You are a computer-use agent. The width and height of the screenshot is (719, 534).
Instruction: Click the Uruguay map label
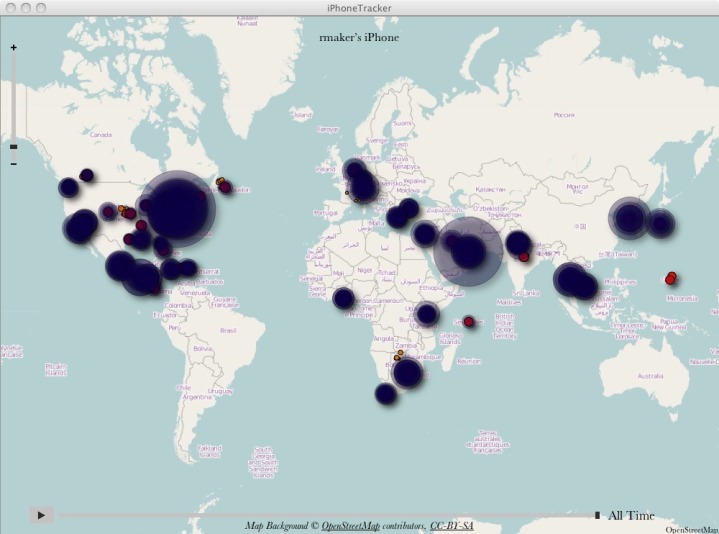coord(220,391)
